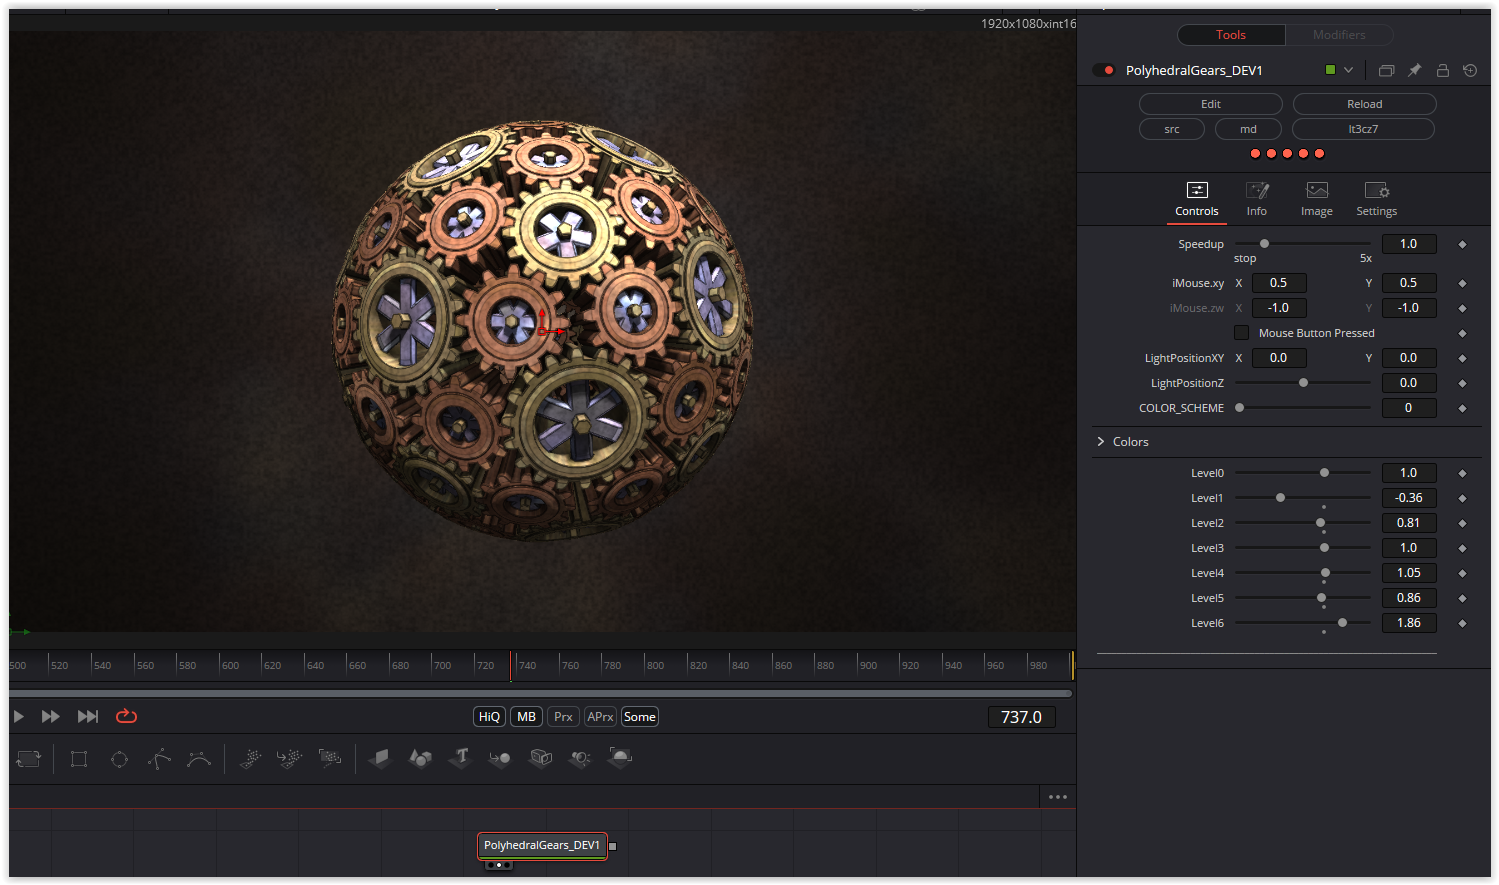Add a Renderer 3D node

[620, 757]
